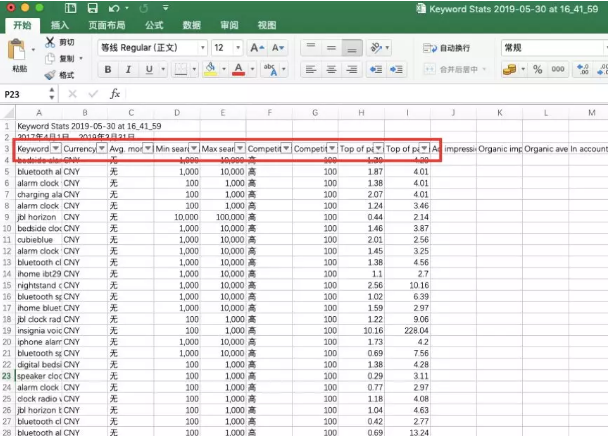The image size is (614, 437).
Task: Apply percent style format
Action: tap(537, 69)
